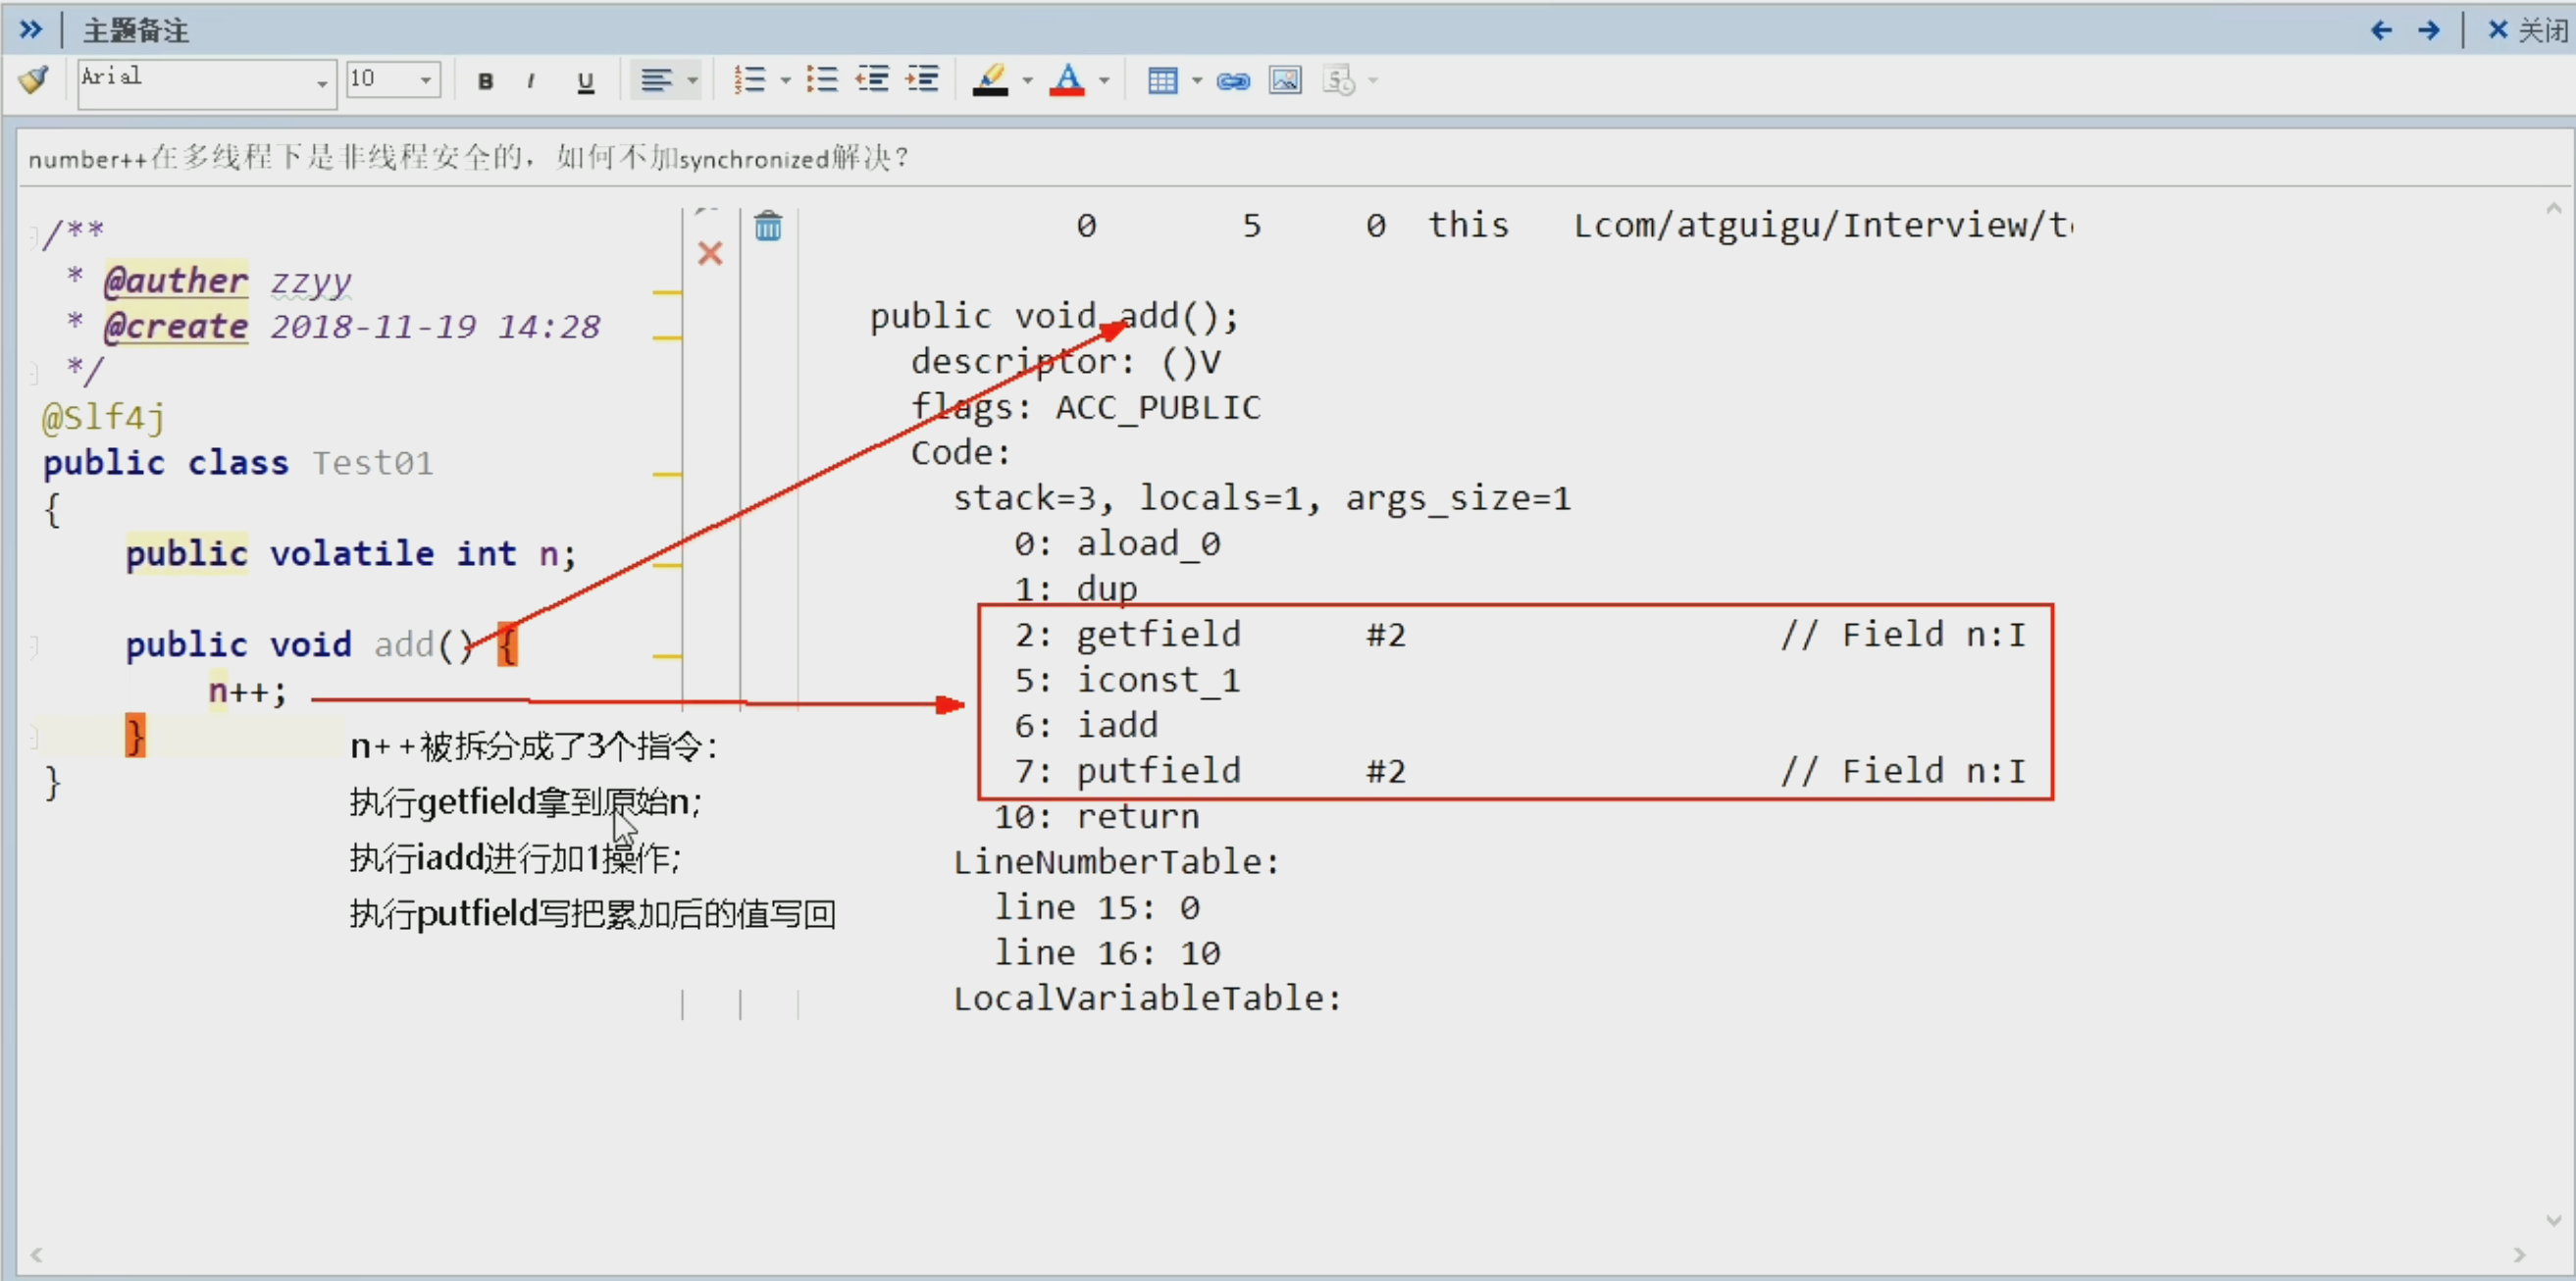
Task: Collapse panel with the double chevron icon
Action: point(31,29)
